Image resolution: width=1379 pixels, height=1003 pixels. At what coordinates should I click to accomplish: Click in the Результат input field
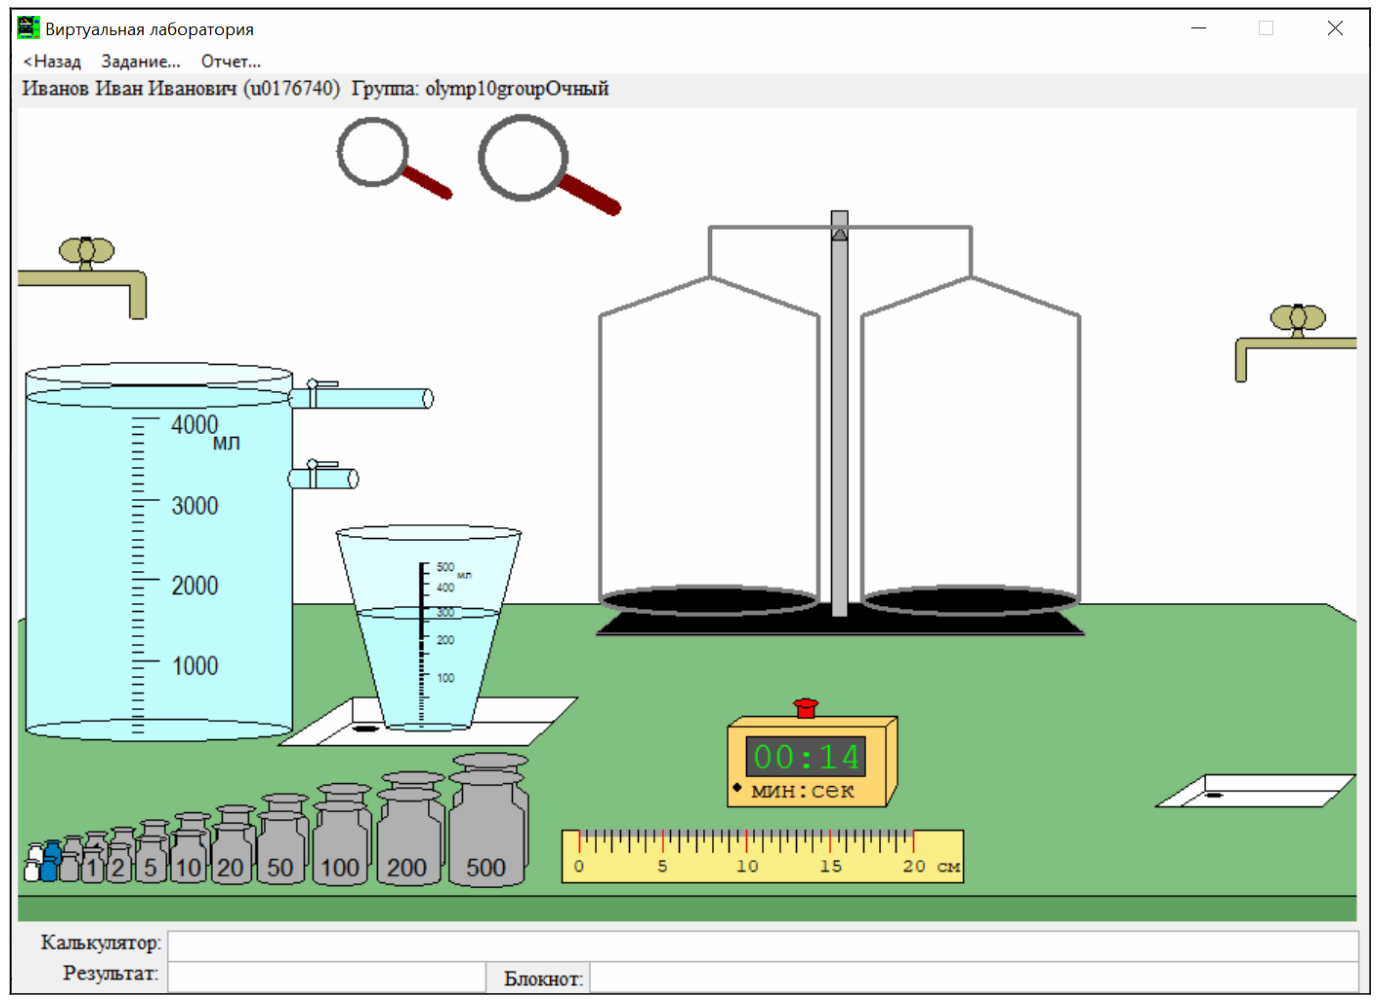[x=327, y=975]
